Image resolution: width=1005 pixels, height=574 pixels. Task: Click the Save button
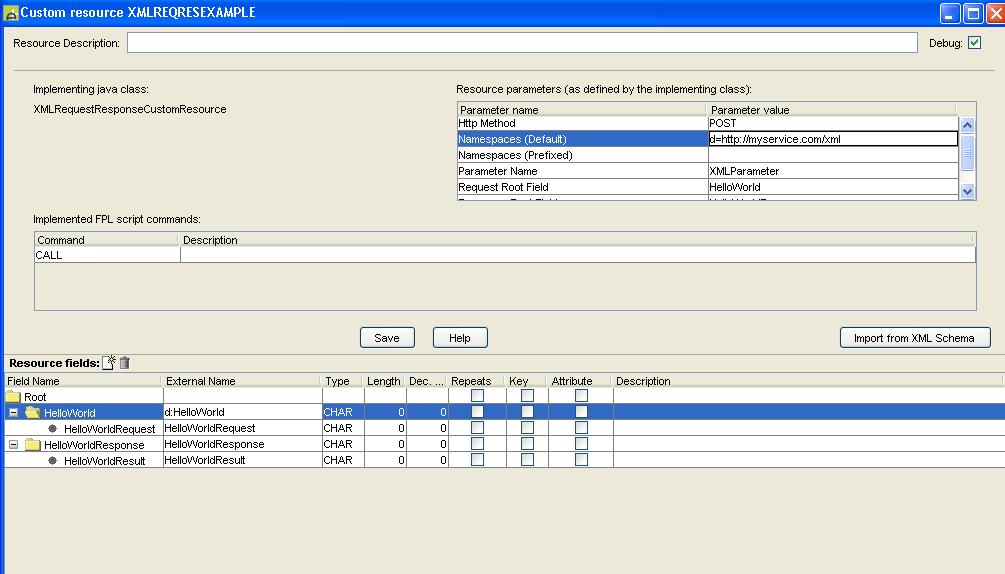coord(387,338)
